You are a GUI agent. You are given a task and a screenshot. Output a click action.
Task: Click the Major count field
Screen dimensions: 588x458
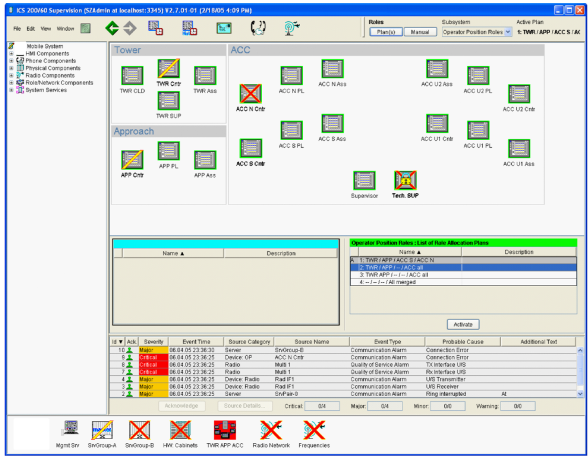coord(385,406)
